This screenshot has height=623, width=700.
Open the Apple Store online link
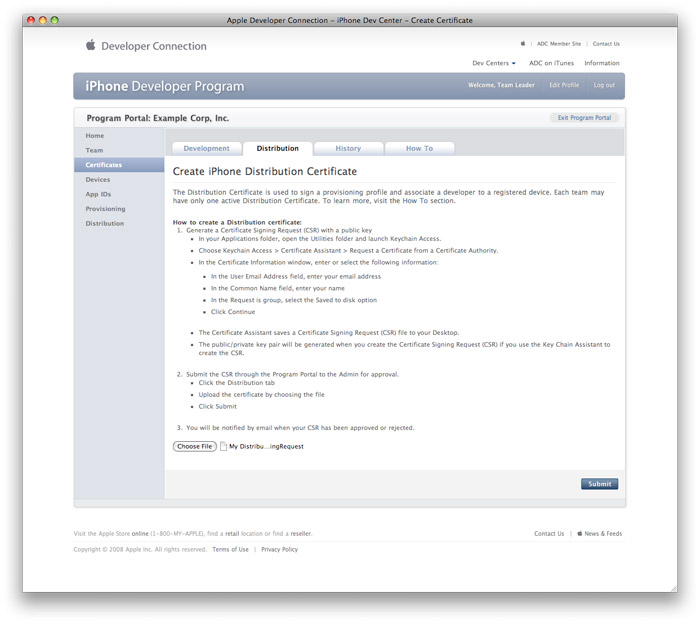pyautogui.click(x=140, y=533)
